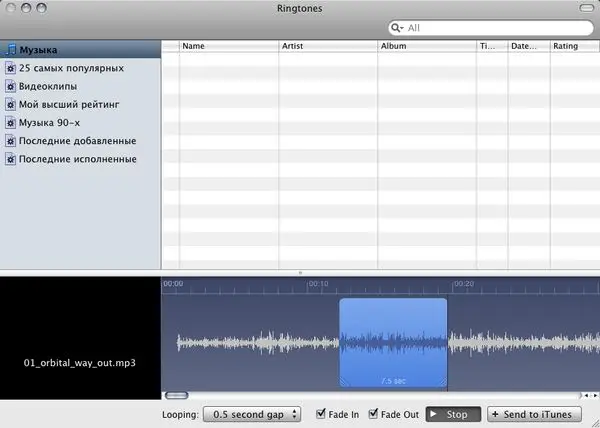The width and height of the screenshot is (600, 428).
Task: Sort the list by Album column
Action: (x=427, y=46)
